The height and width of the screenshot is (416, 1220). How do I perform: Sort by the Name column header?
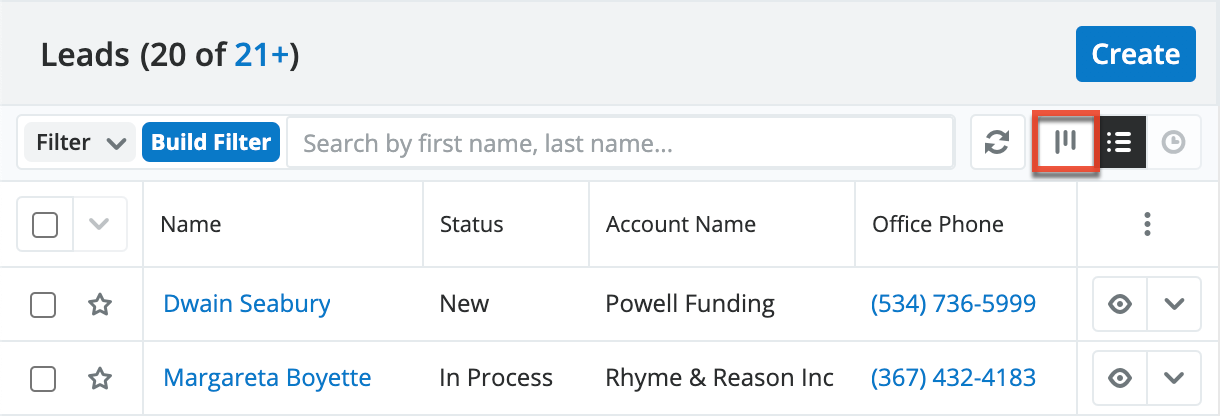(x=191, y=225)
